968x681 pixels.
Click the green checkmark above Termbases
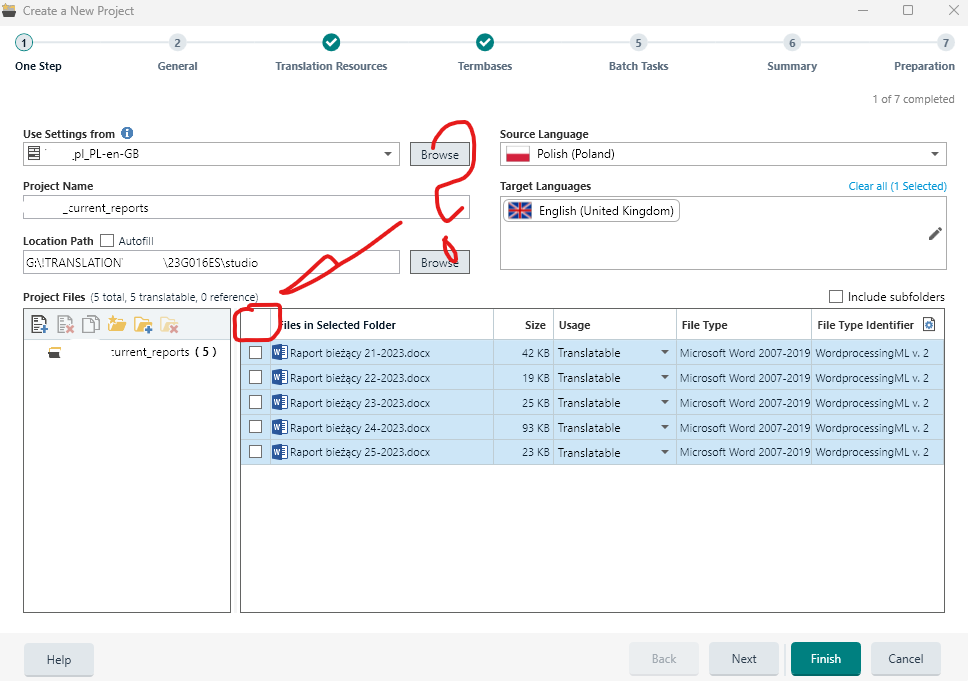[x=485, y=42]
